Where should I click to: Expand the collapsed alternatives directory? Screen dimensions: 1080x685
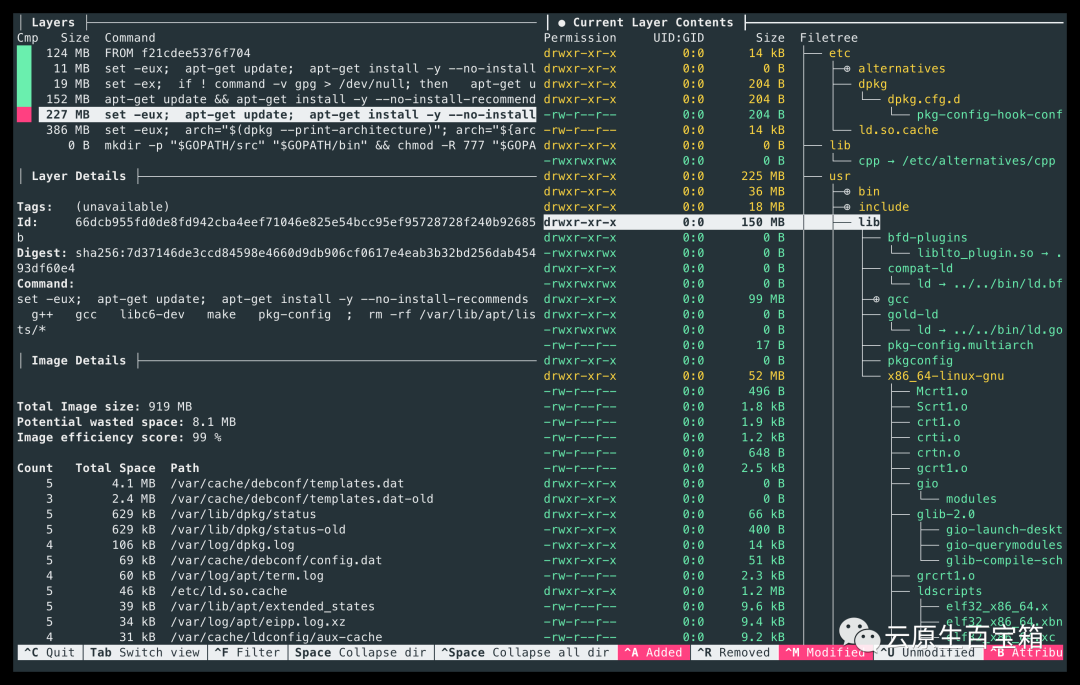click(847, 69)
